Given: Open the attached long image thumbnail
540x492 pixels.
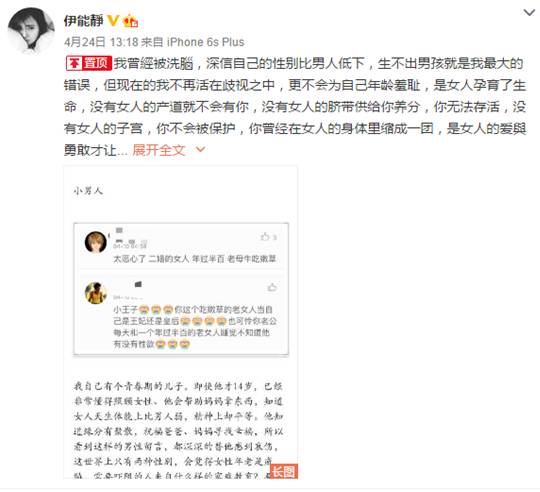Looking at the screenshot, I should (x=181, y=322).
